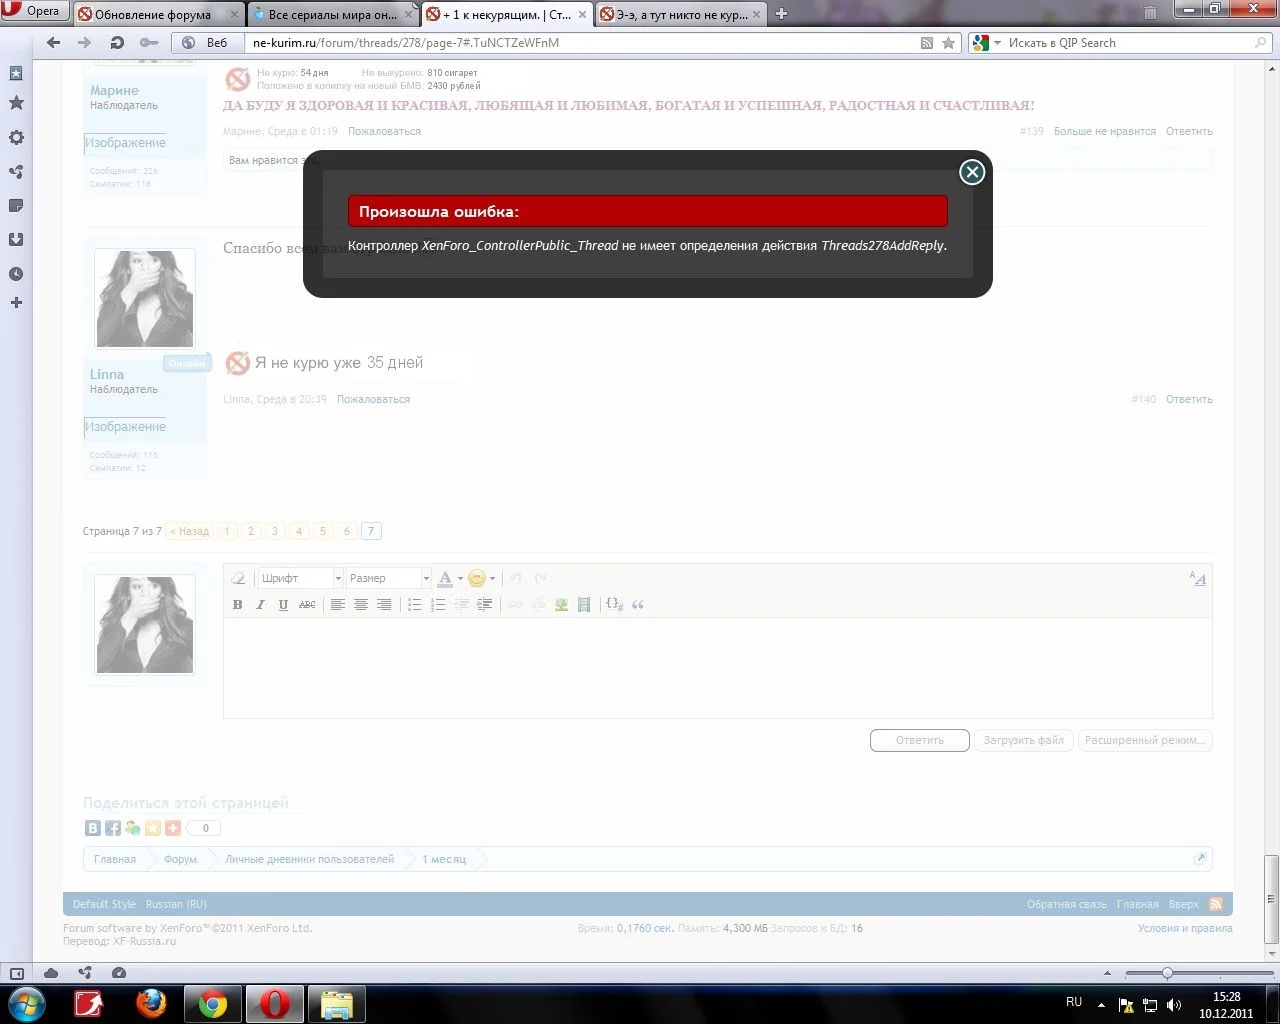Click the Загрузить файл button
Viewport: 1280px width, 1024px height.
(x=1023, y=740)
